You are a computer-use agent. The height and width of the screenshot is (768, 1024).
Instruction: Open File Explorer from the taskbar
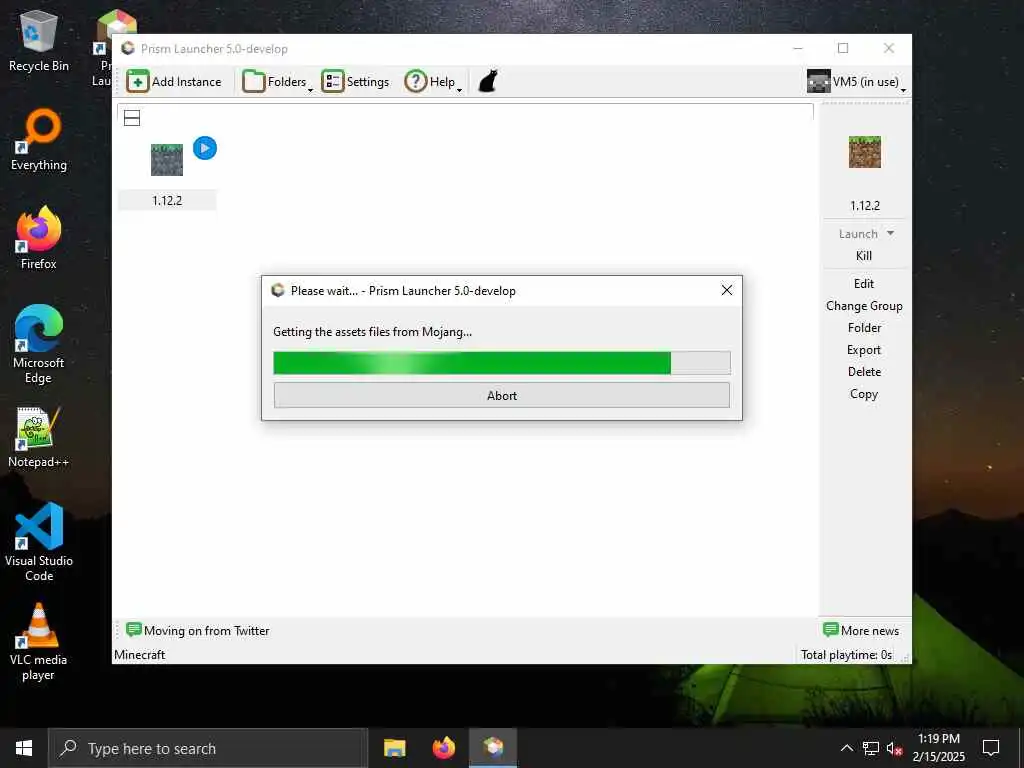[x=394, y=748]
